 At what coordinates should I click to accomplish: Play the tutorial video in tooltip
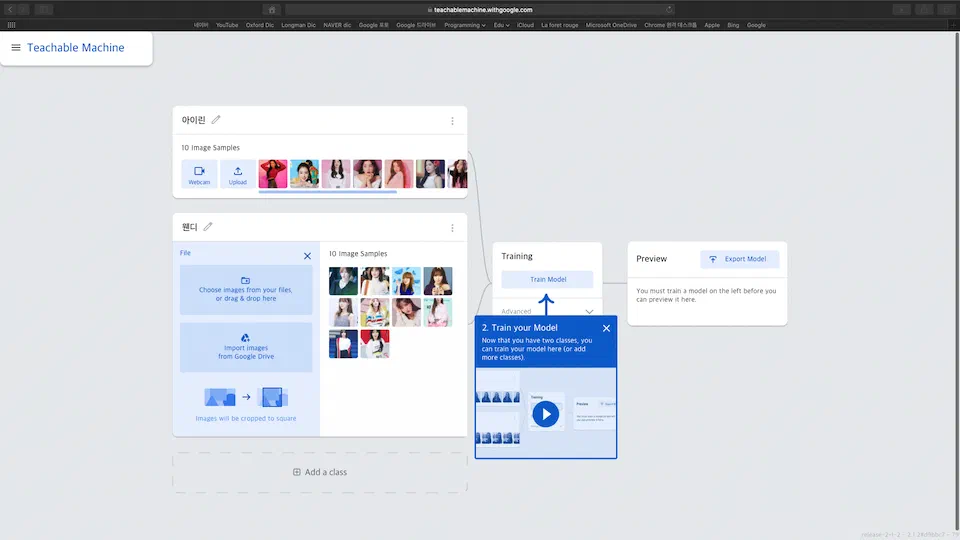point(545,413)
